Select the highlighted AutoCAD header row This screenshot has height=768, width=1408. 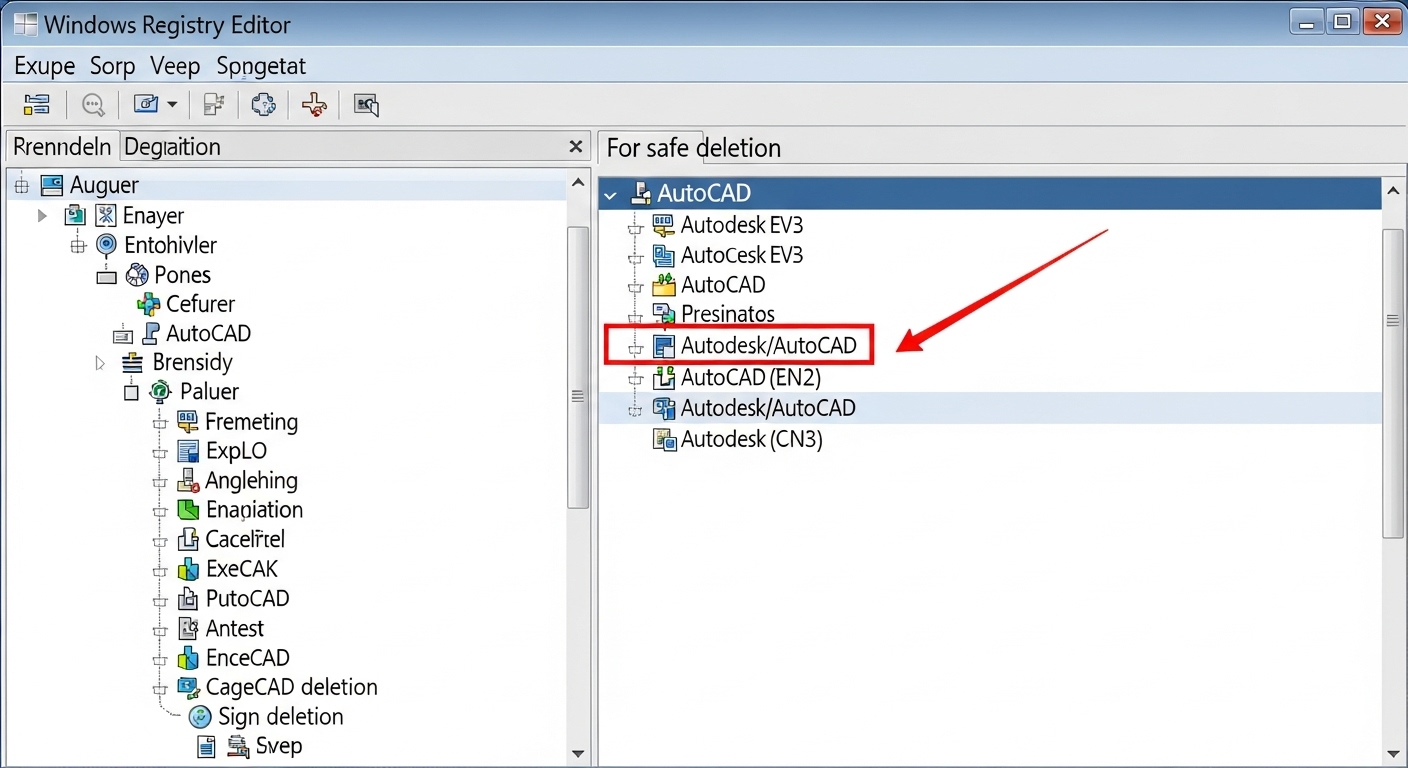coord(990,193)
